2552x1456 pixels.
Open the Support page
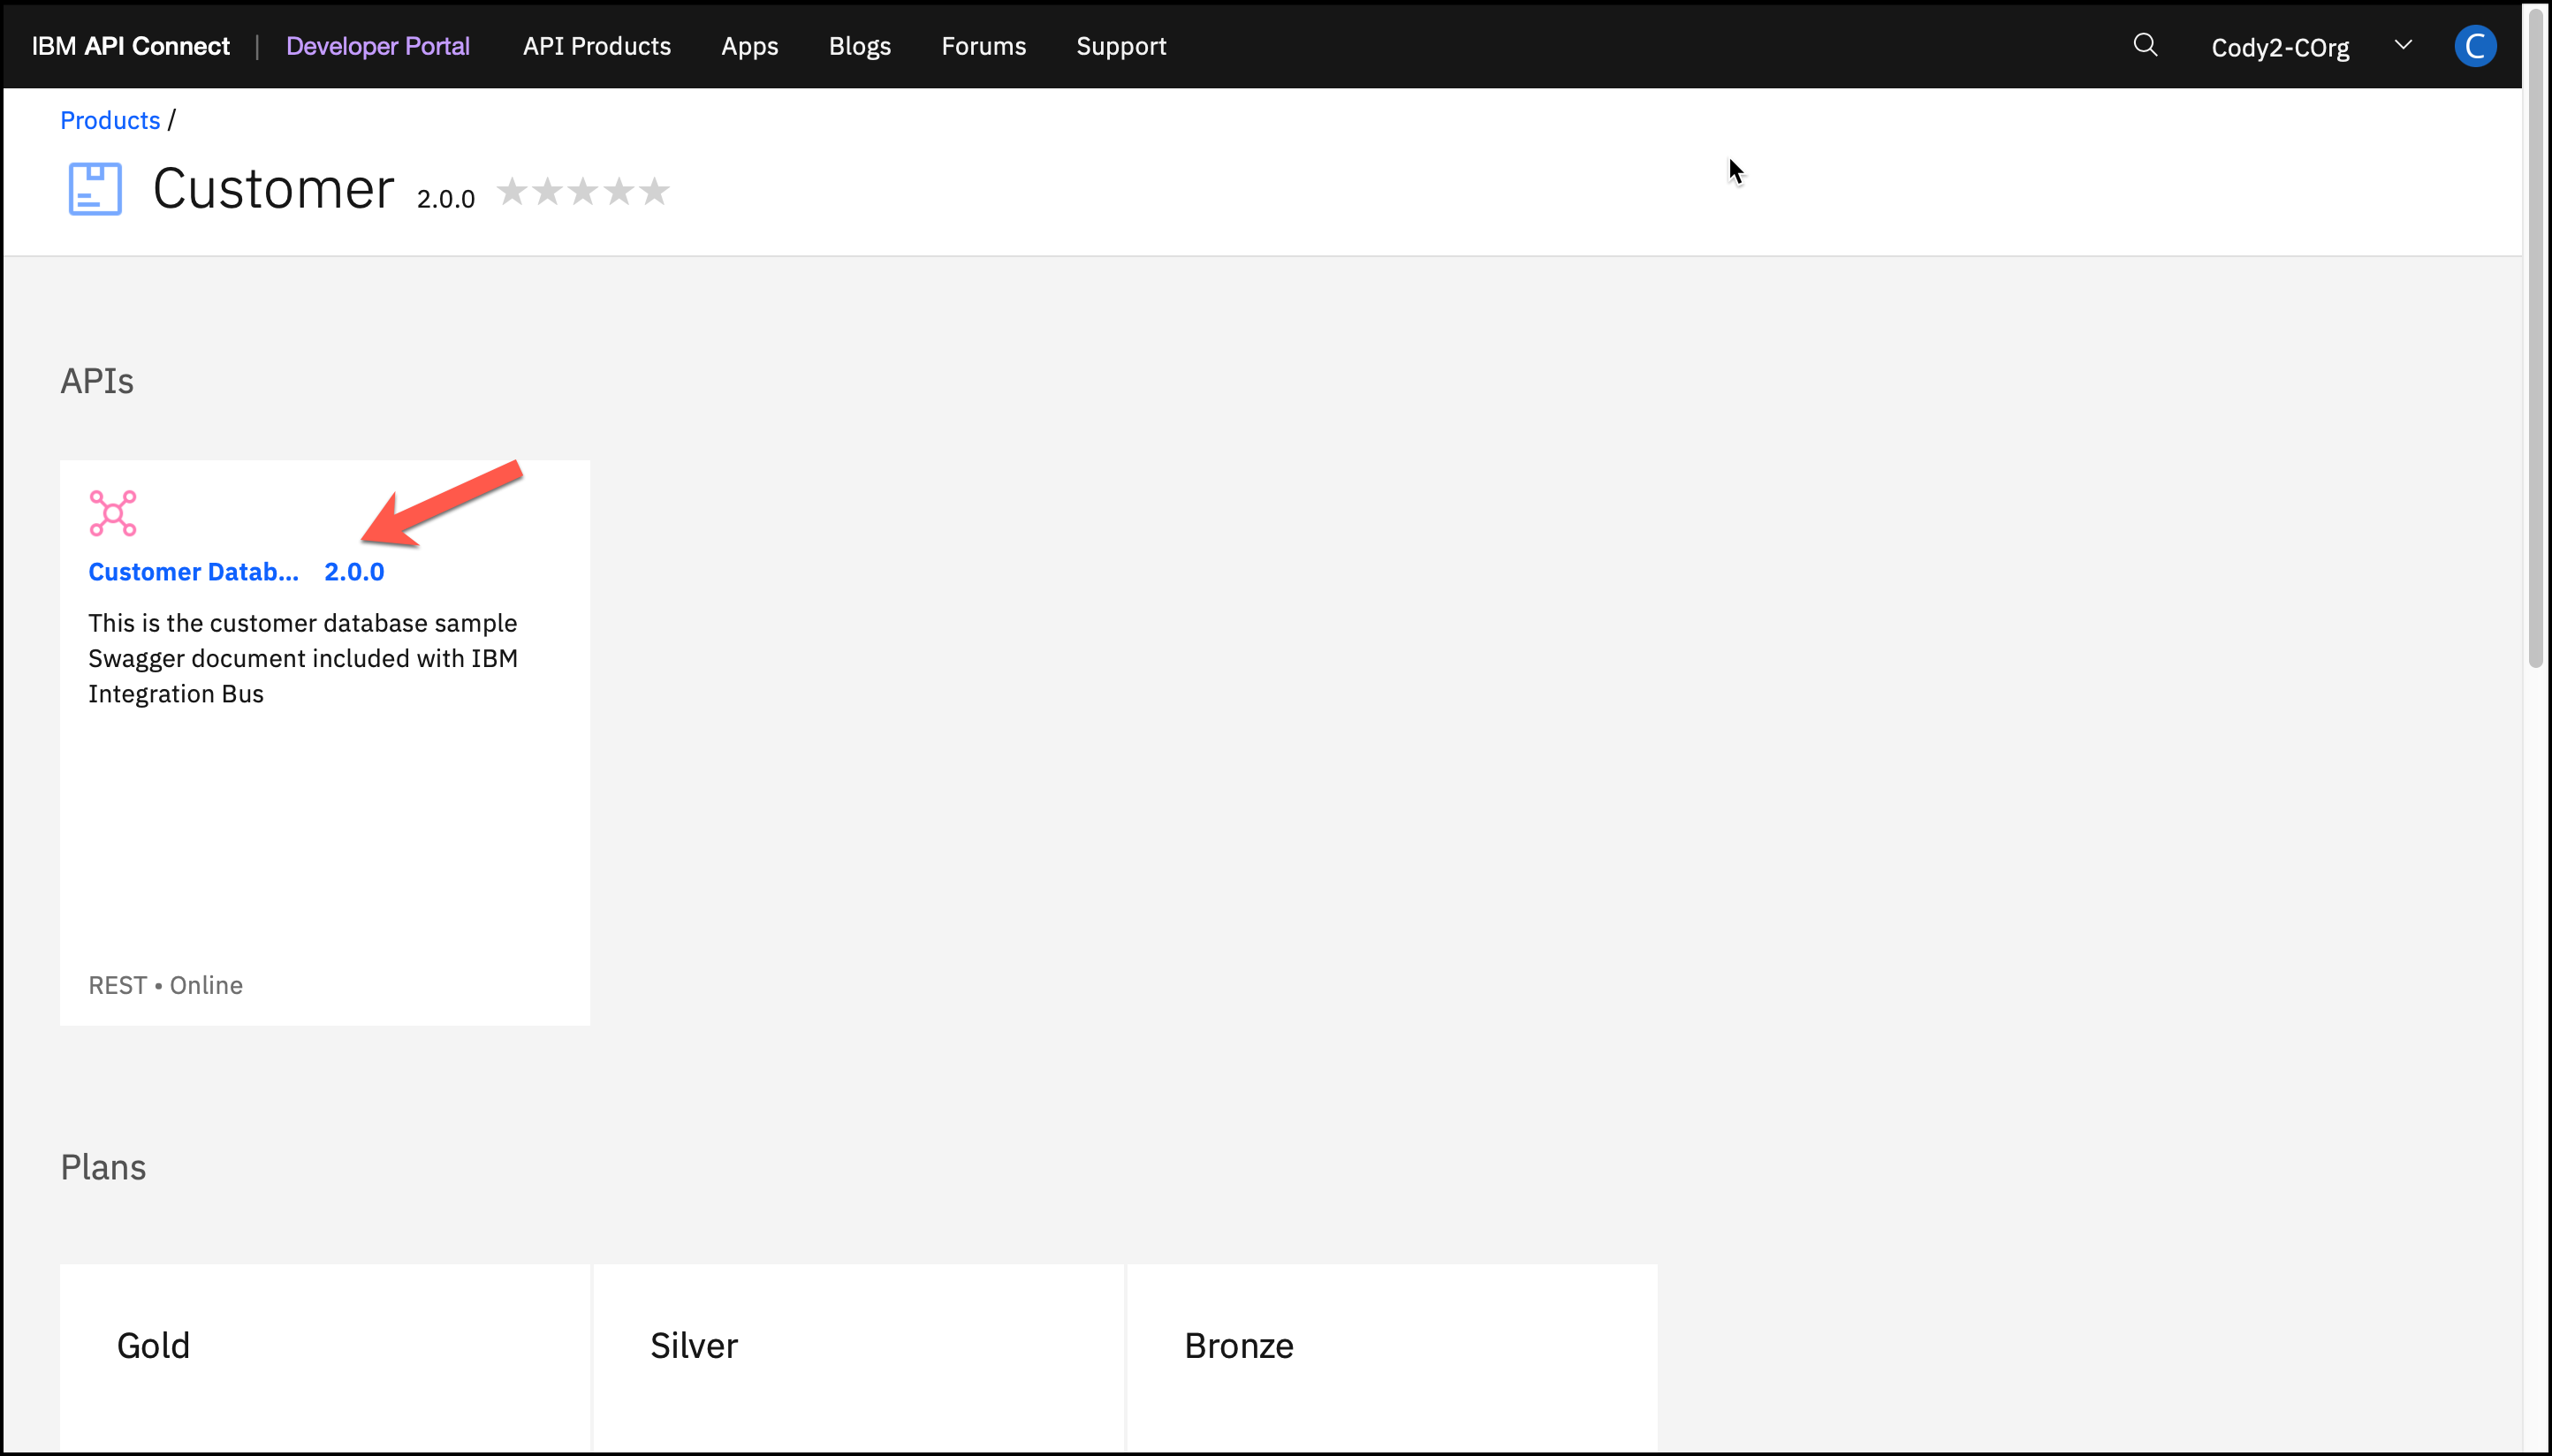[x=1120, y=46]
